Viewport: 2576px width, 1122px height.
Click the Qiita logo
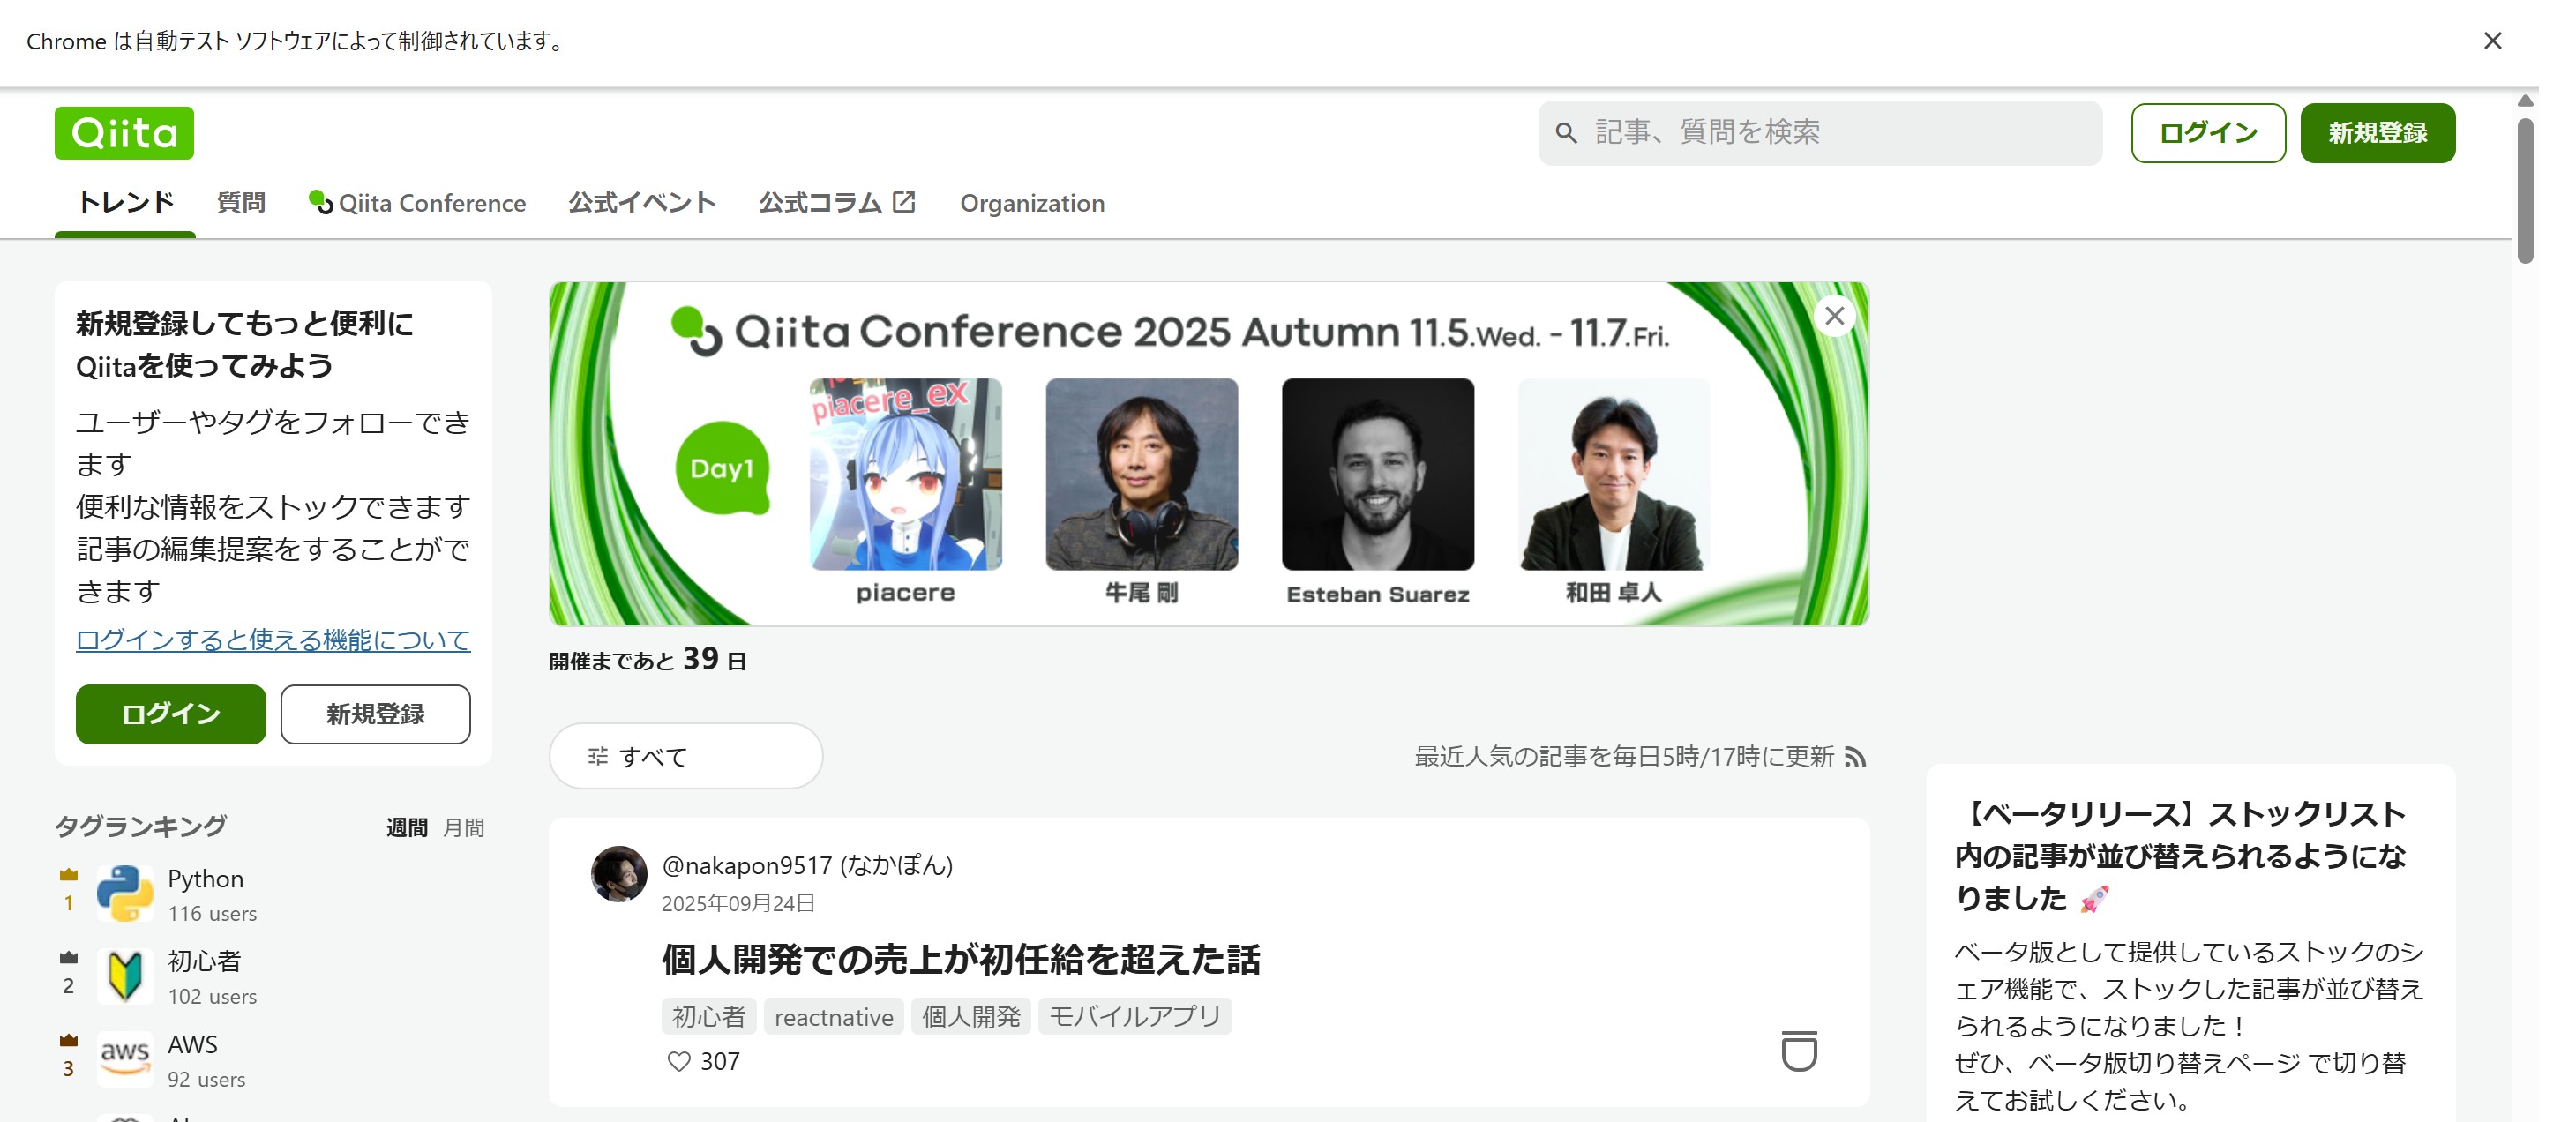[124, 133]
